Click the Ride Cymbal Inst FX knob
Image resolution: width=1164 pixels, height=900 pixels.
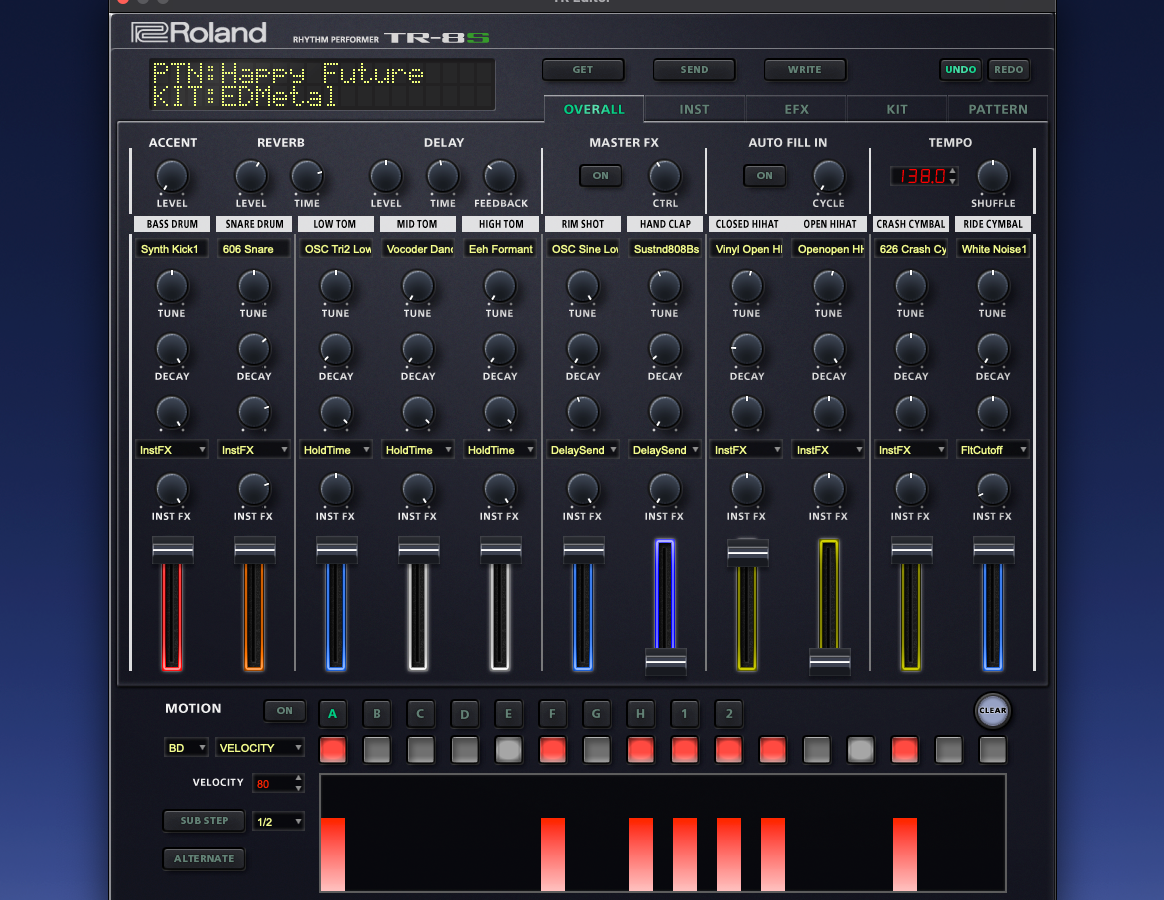[992, 488]
